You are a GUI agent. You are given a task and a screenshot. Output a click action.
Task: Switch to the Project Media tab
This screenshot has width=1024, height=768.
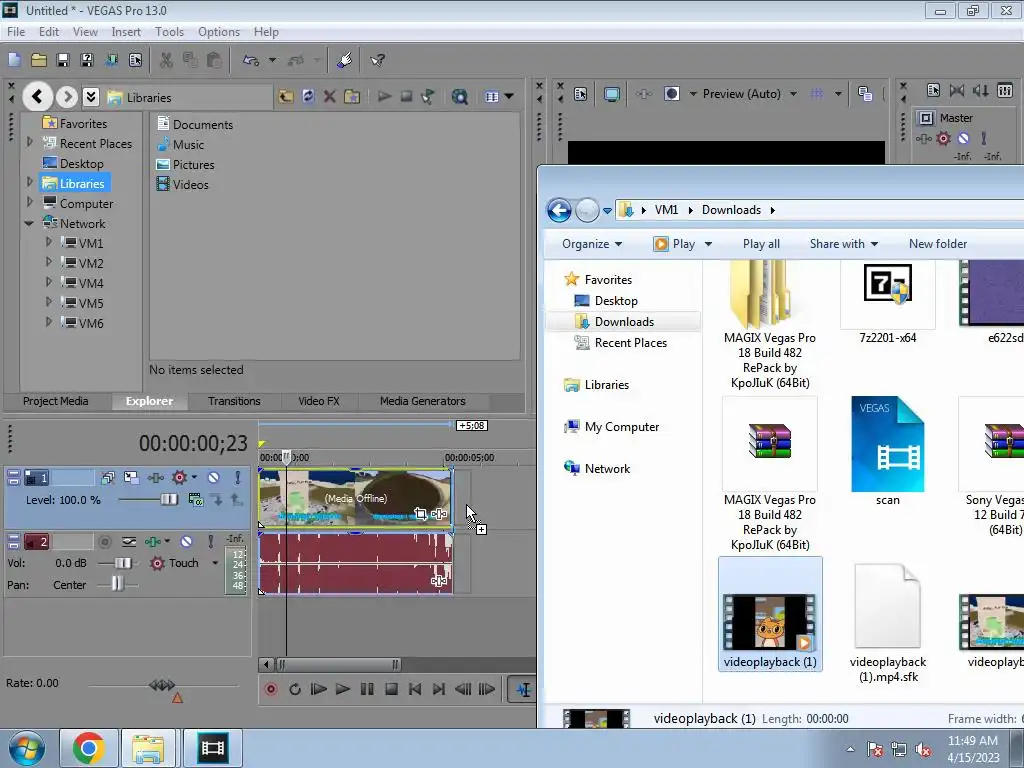coord(56,401)
